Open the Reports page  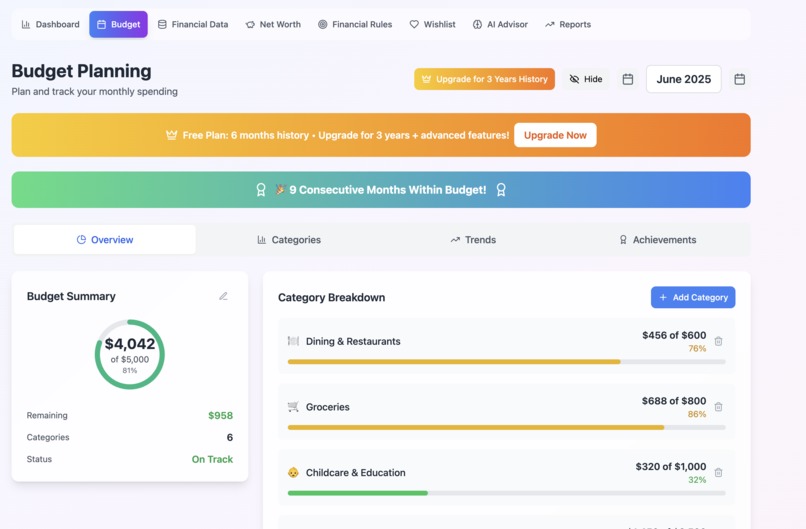568,24
